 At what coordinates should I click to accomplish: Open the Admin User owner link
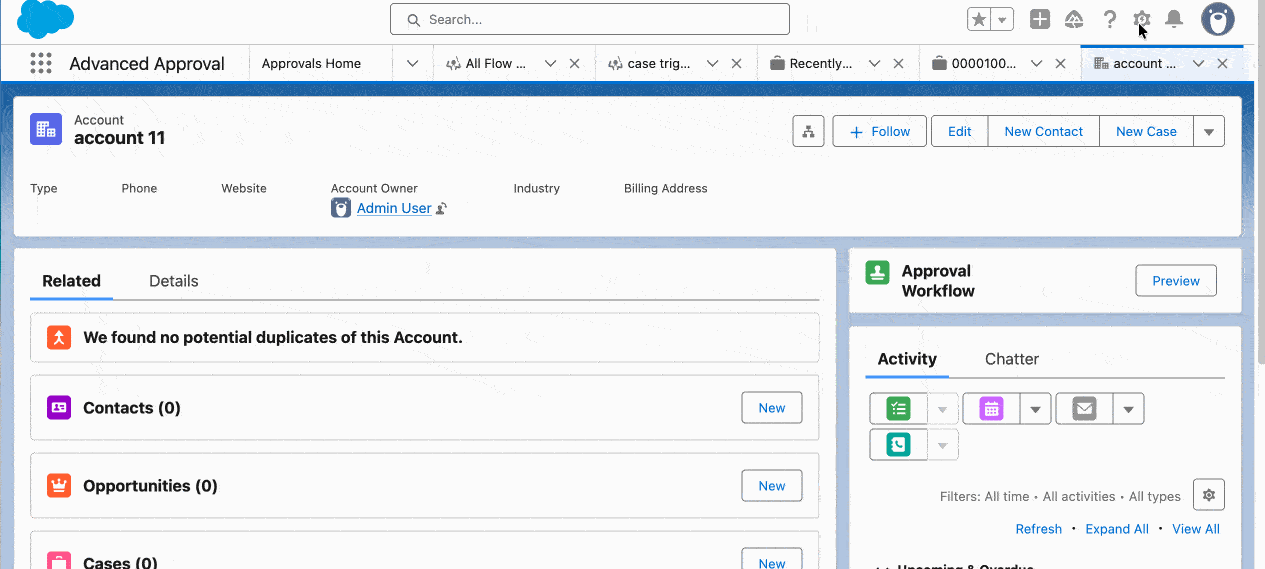point(394,208)
